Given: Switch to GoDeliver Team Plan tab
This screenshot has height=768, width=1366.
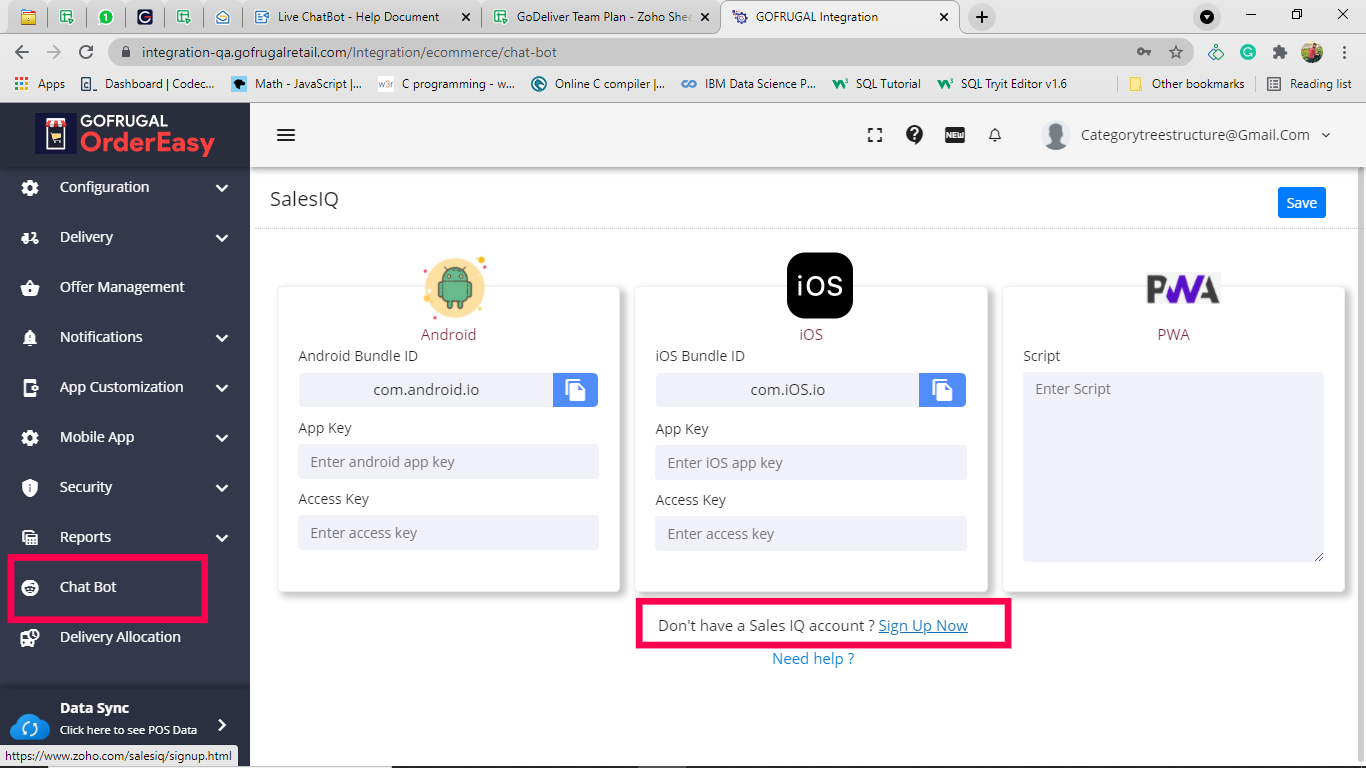Looking at the screenshot, I should [x=600, y=17].
